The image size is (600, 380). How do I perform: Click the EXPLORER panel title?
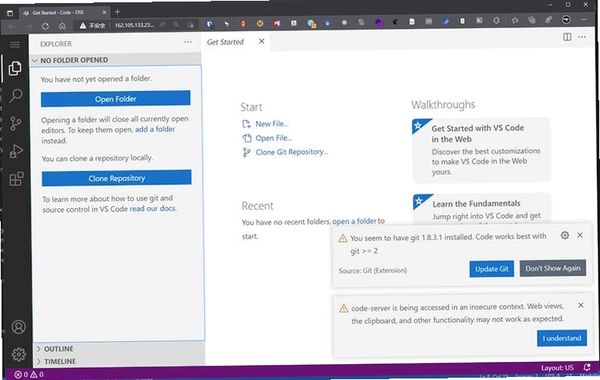56,44
